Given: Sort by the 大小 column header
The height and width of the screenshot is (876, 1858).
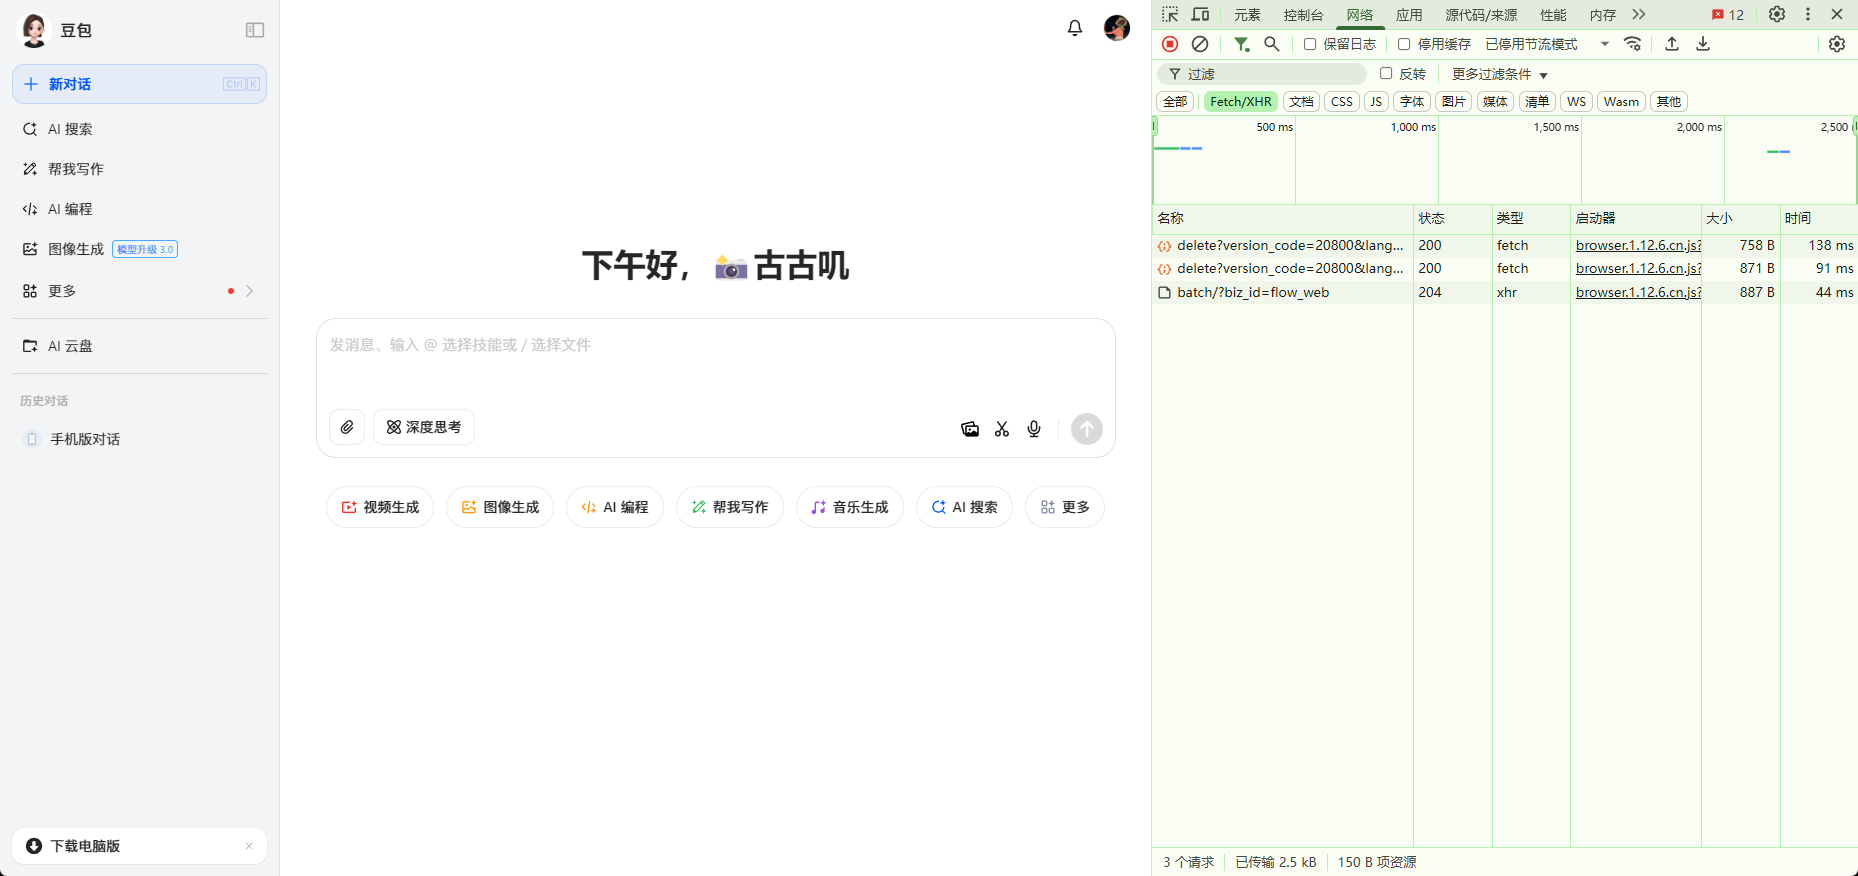Looking at the screenshot, I should click(1740, 218).
